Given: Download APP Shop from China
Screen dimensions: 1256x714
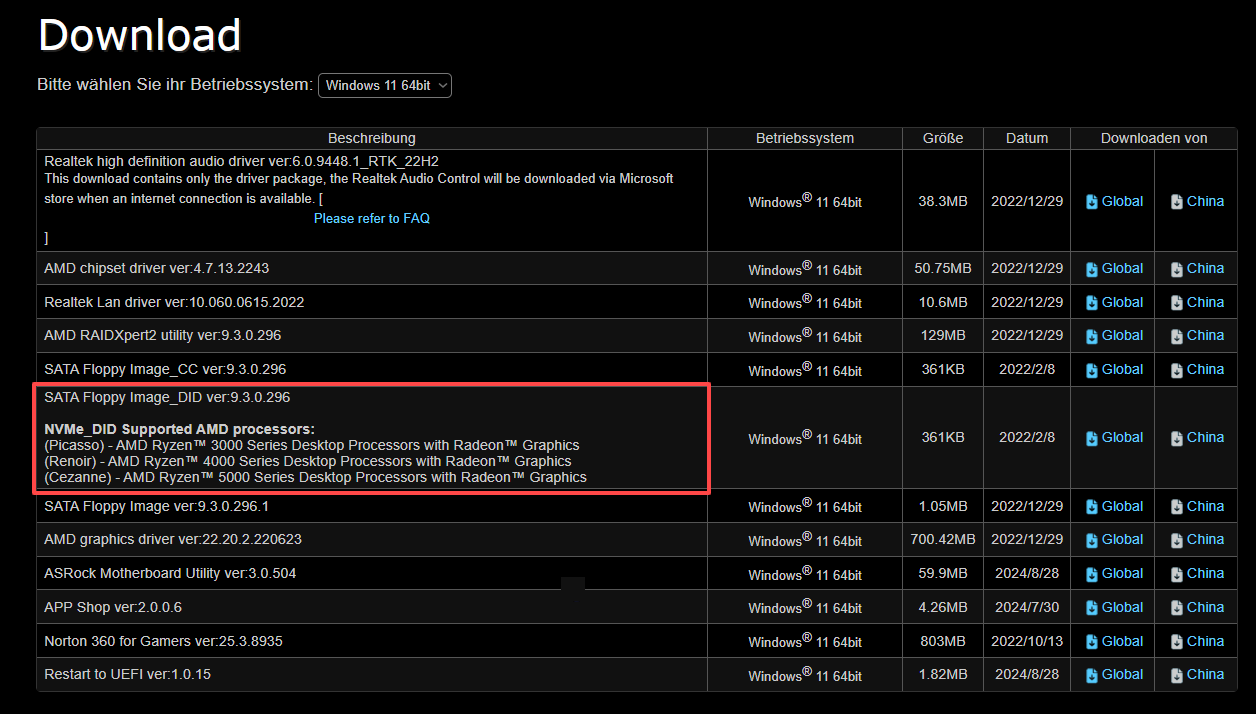Looking at the screenshot, I should (1197, 607).
